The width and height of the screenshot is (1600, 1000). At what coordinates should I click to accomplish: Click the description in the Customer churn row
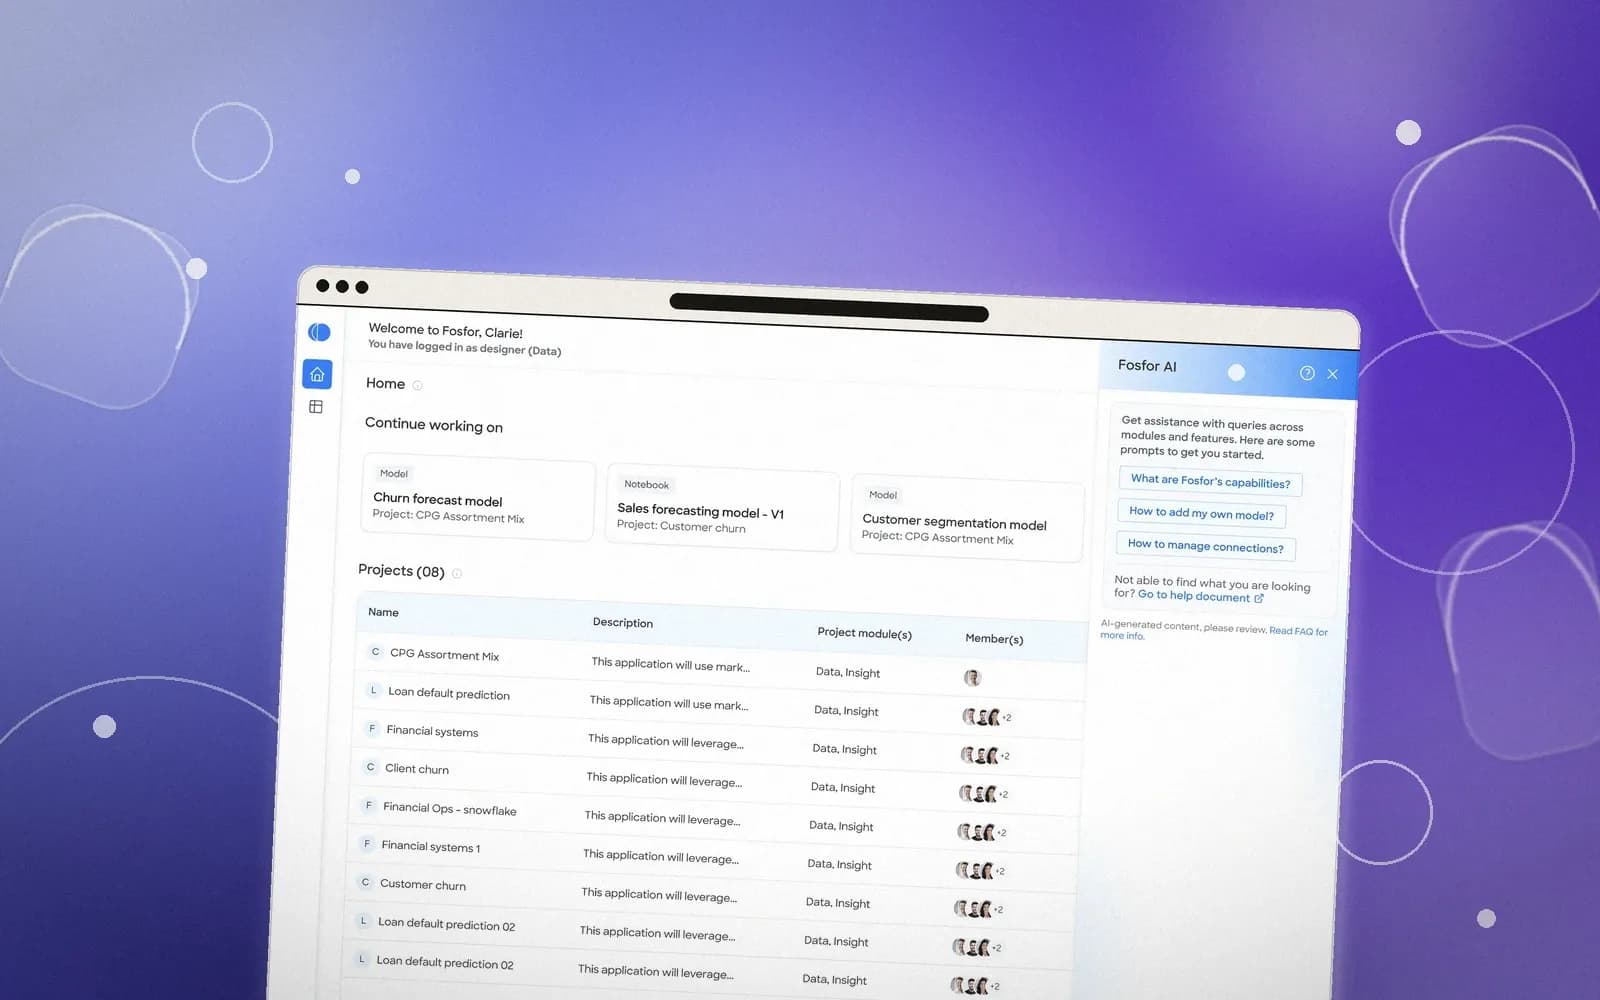point(659,895)
